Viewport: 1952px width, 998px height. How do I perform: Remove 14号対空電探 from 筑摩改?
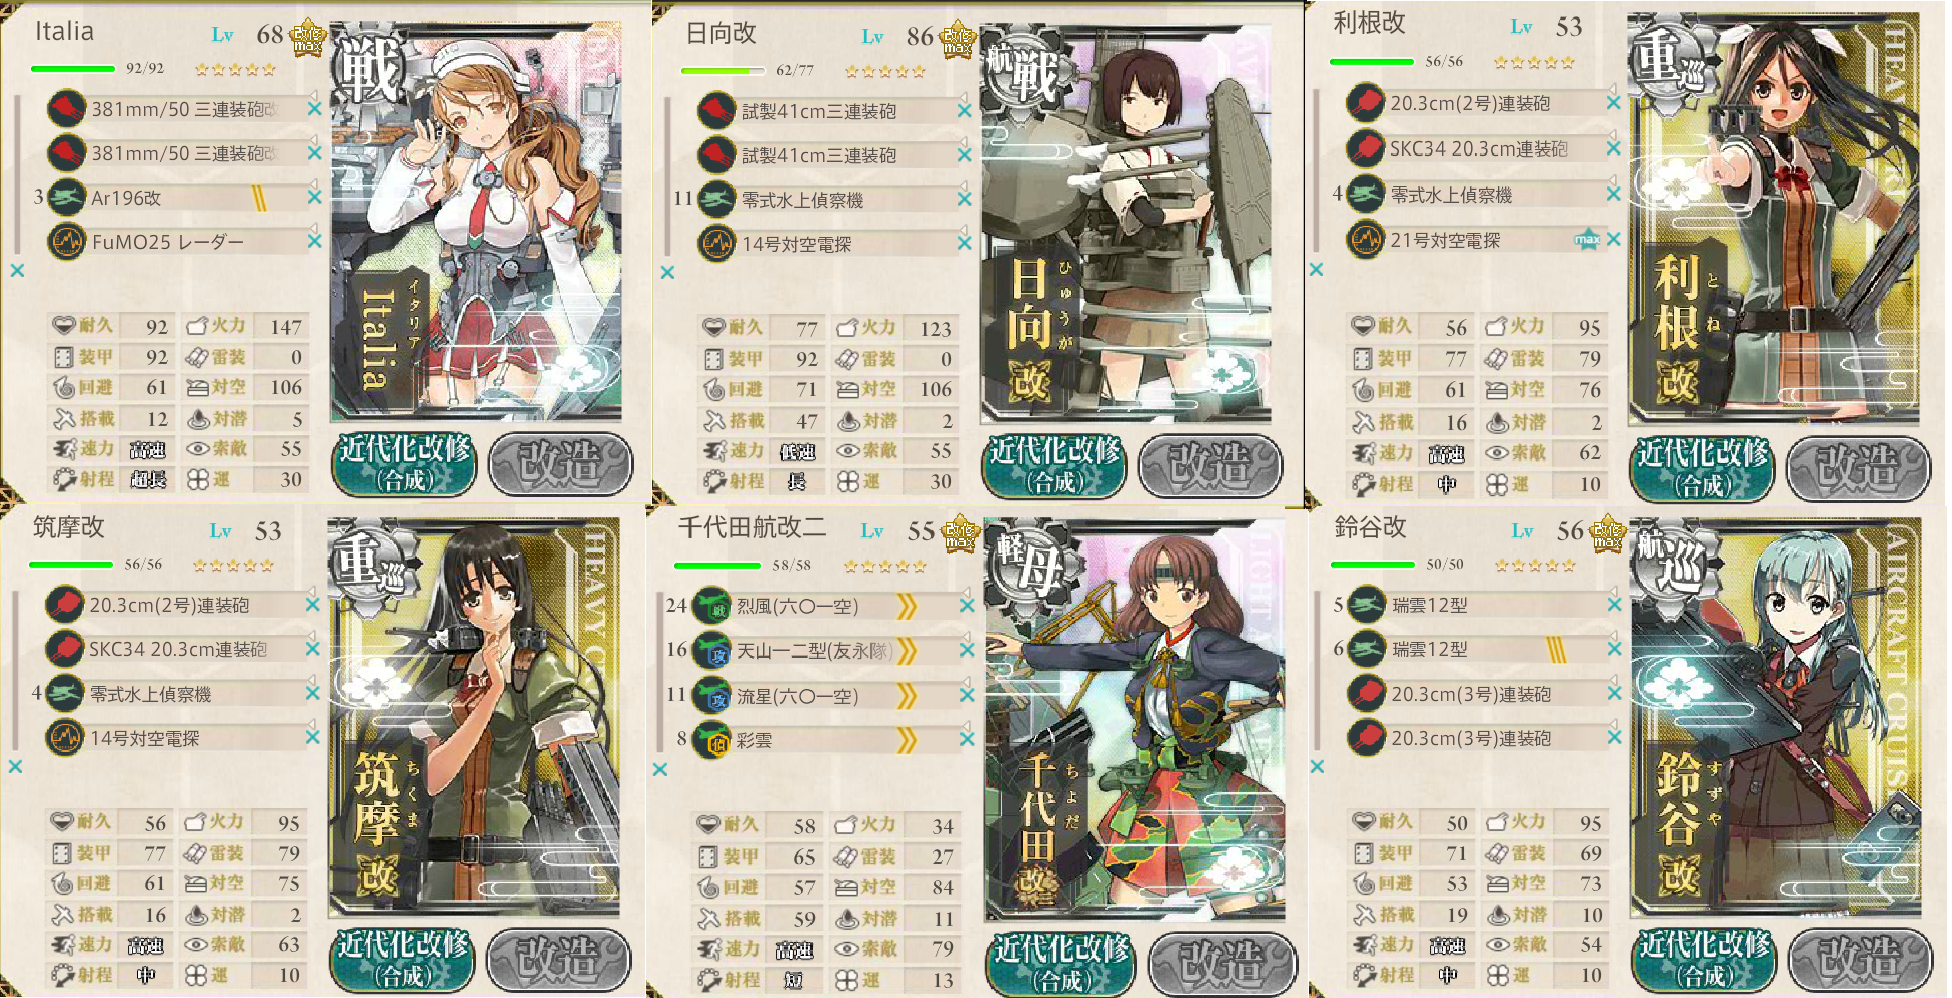(x=312, y=737)
